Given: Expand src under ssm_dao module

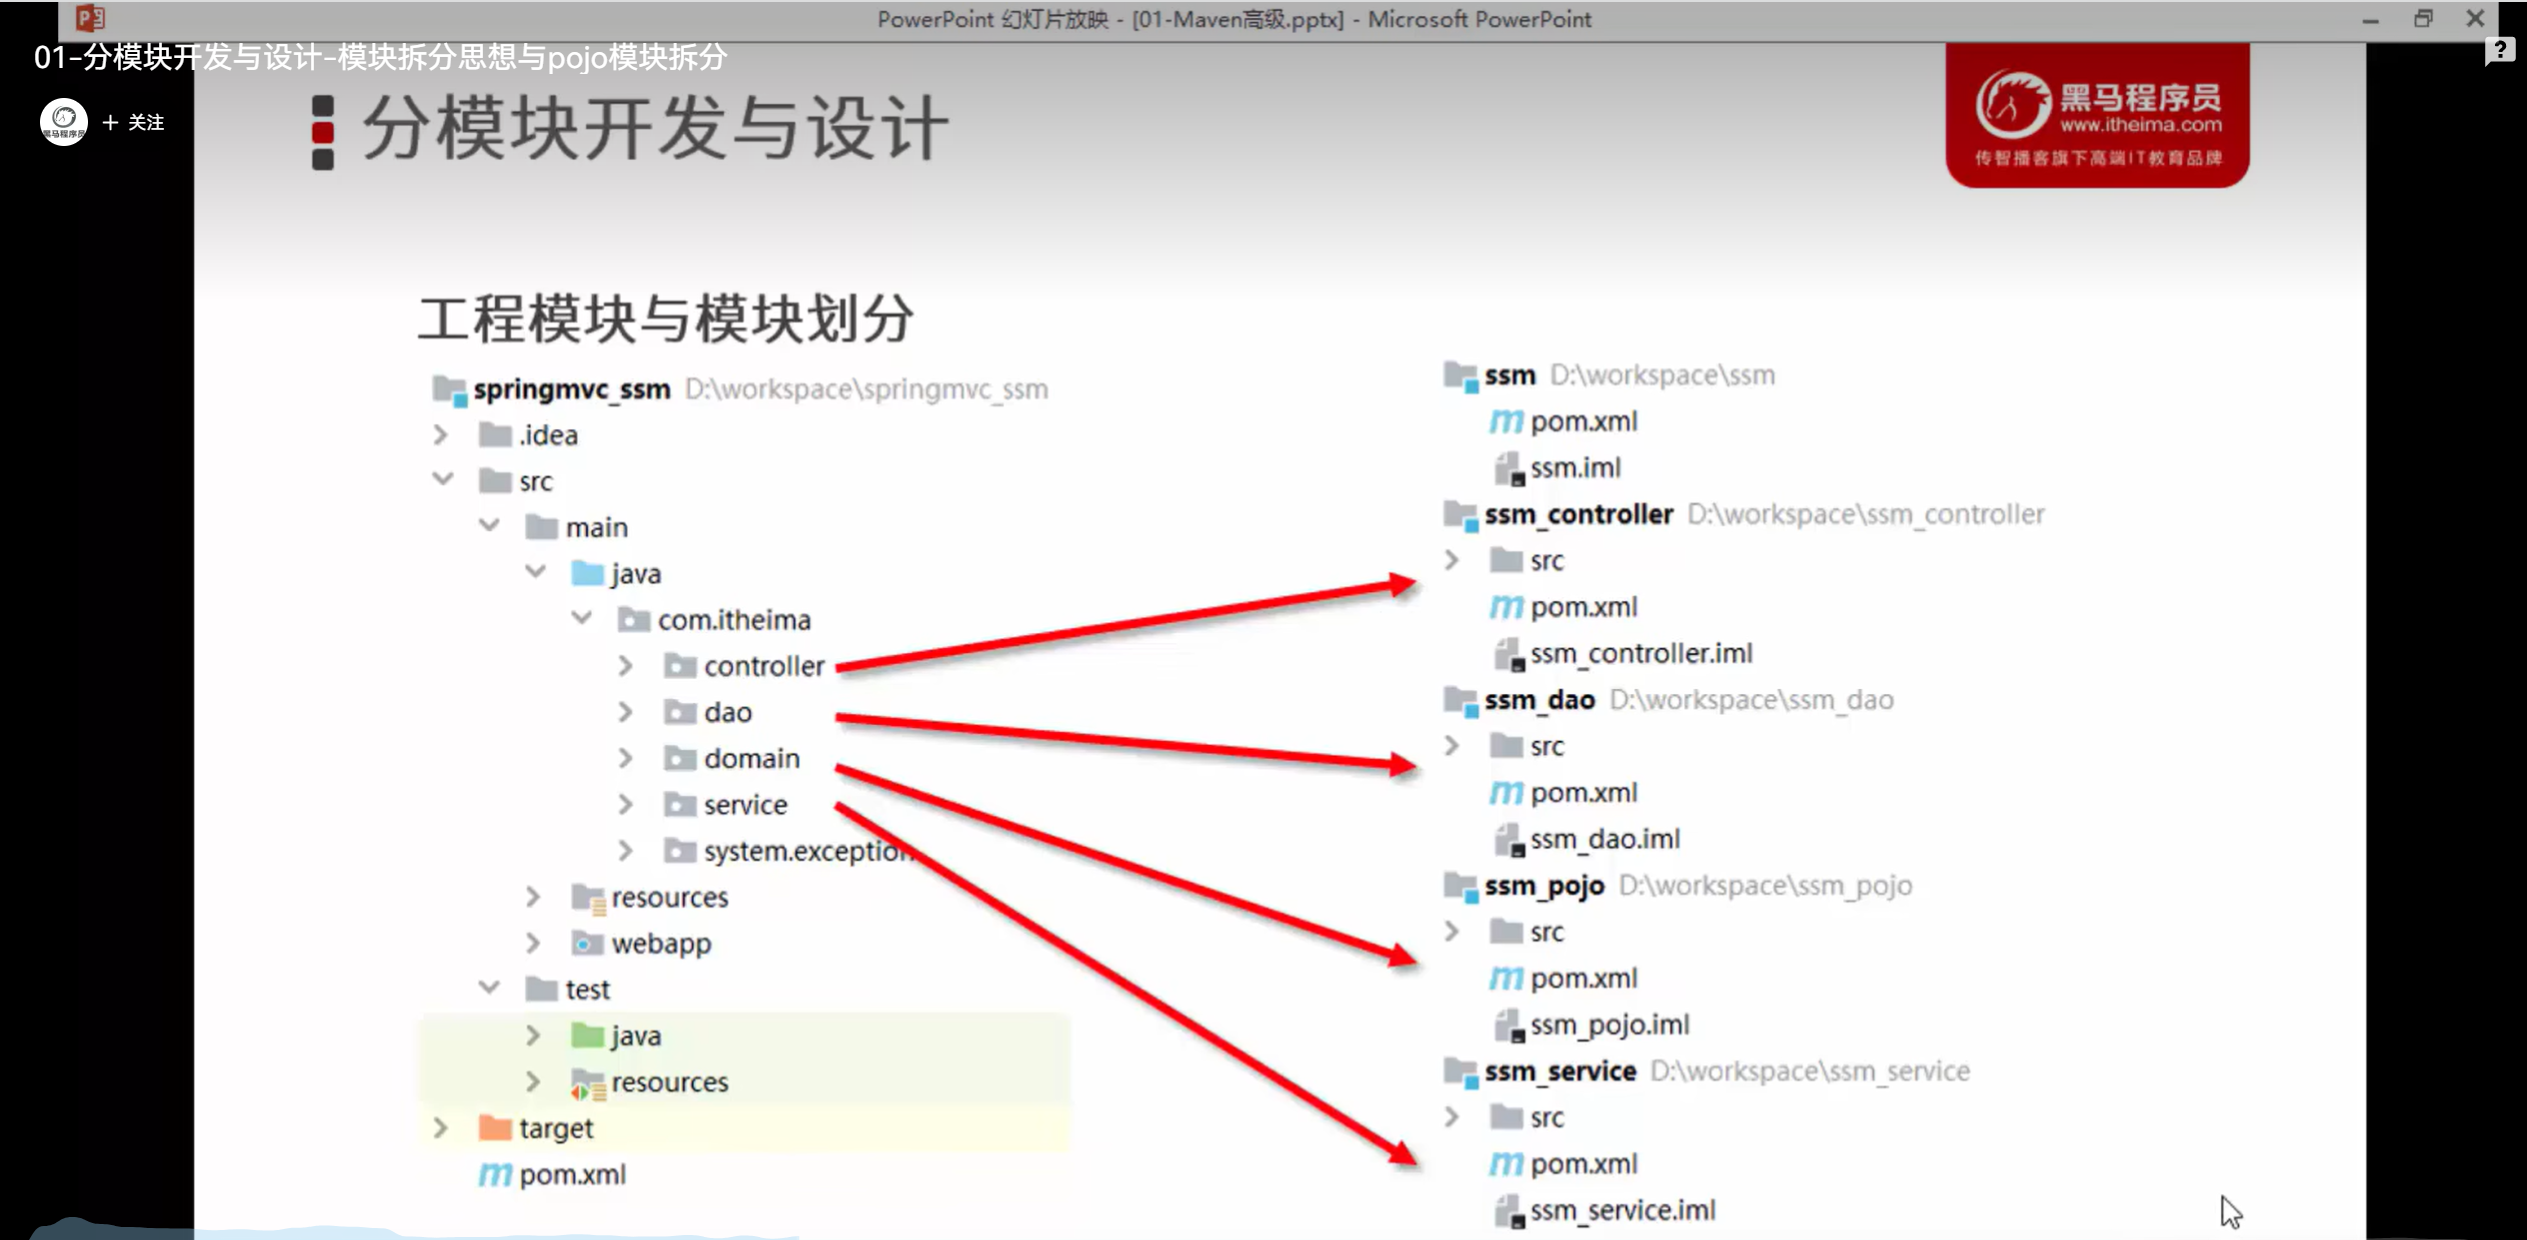Looking at the screenshot, I should (x=1452, y=746).
